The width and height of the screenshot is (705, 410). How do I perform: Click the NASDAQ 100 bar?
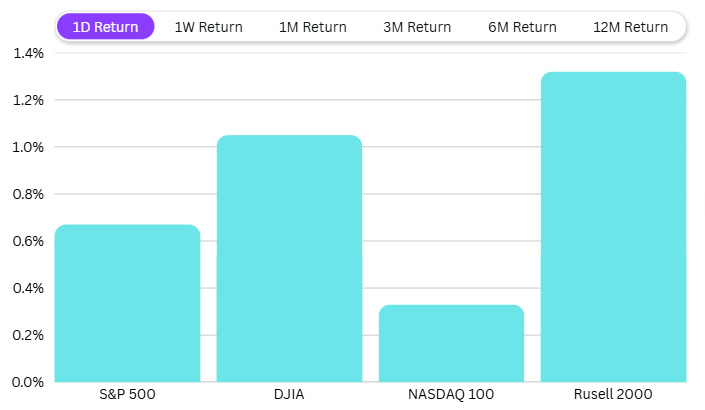[x=451, y=343]
